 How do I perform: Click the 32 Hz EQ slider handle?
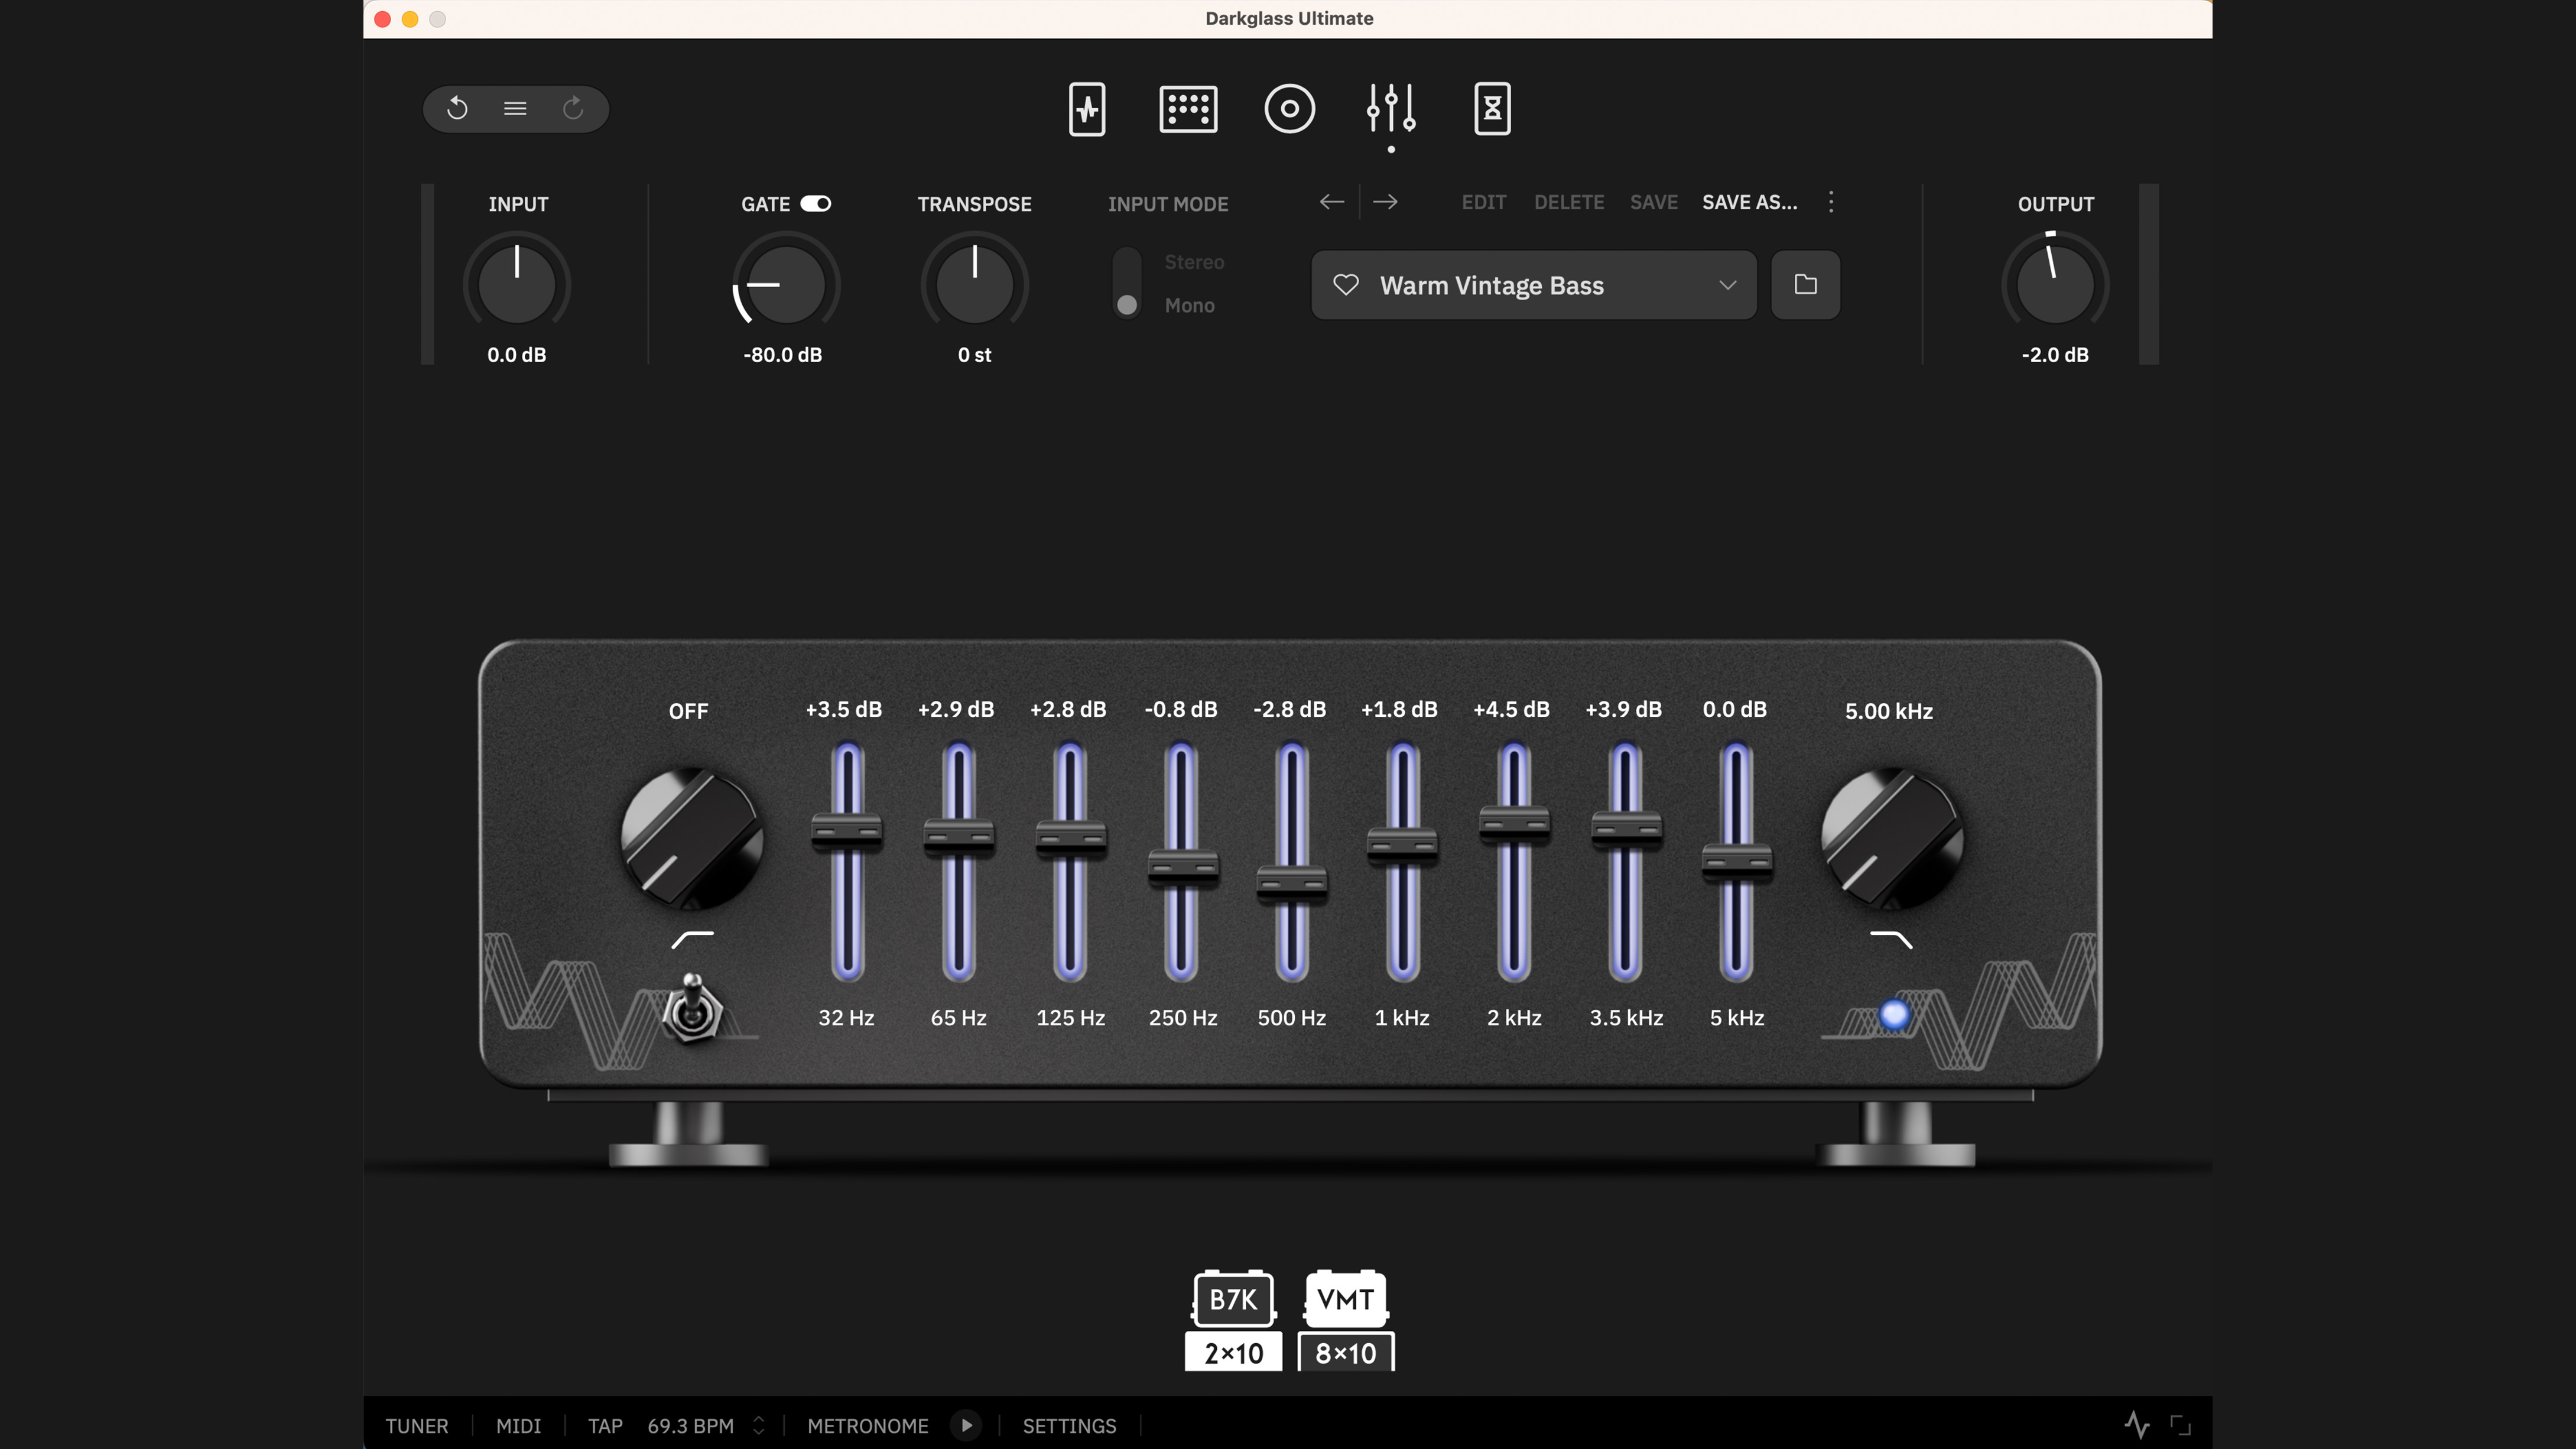[x=847, y=830]
